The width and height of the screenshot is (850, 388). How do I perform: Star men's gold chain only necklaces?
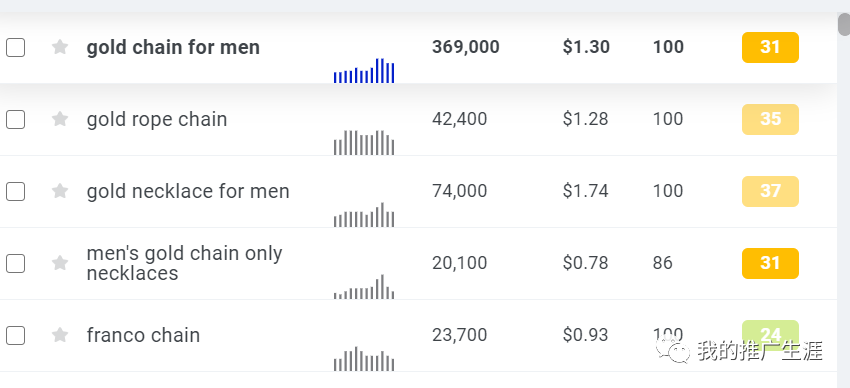(x=60, y=263)
